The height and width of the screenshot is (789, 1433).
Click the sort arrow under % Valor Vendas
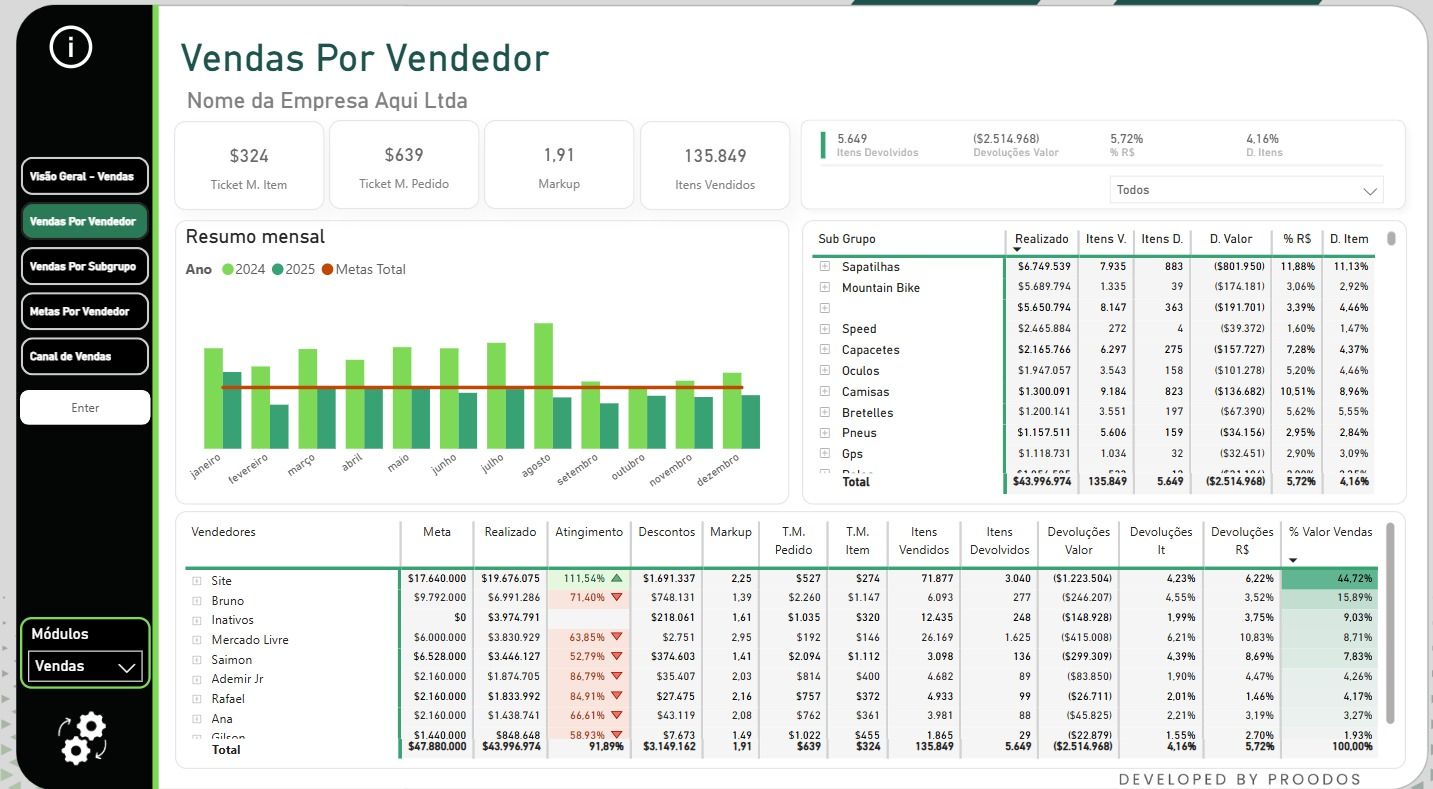pyautogui.click(x=1293, y=561)
